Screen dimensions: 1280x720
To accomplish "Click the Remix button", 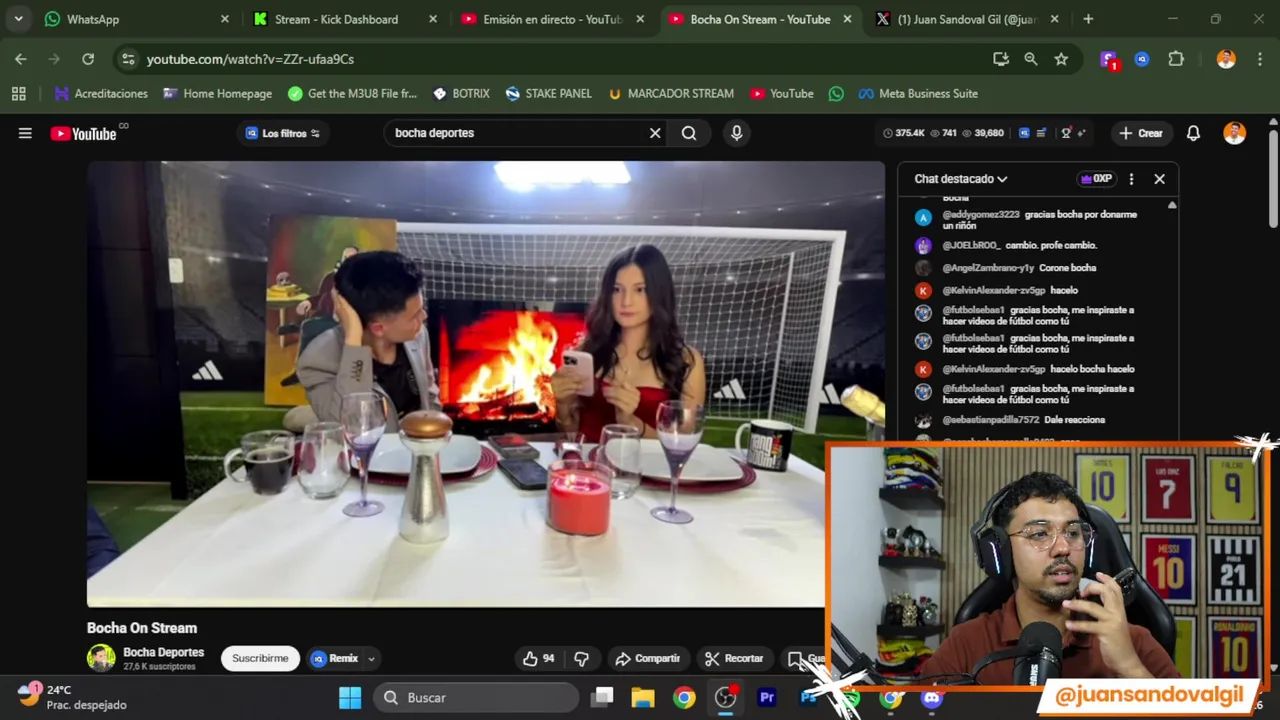I will [335, 658].
